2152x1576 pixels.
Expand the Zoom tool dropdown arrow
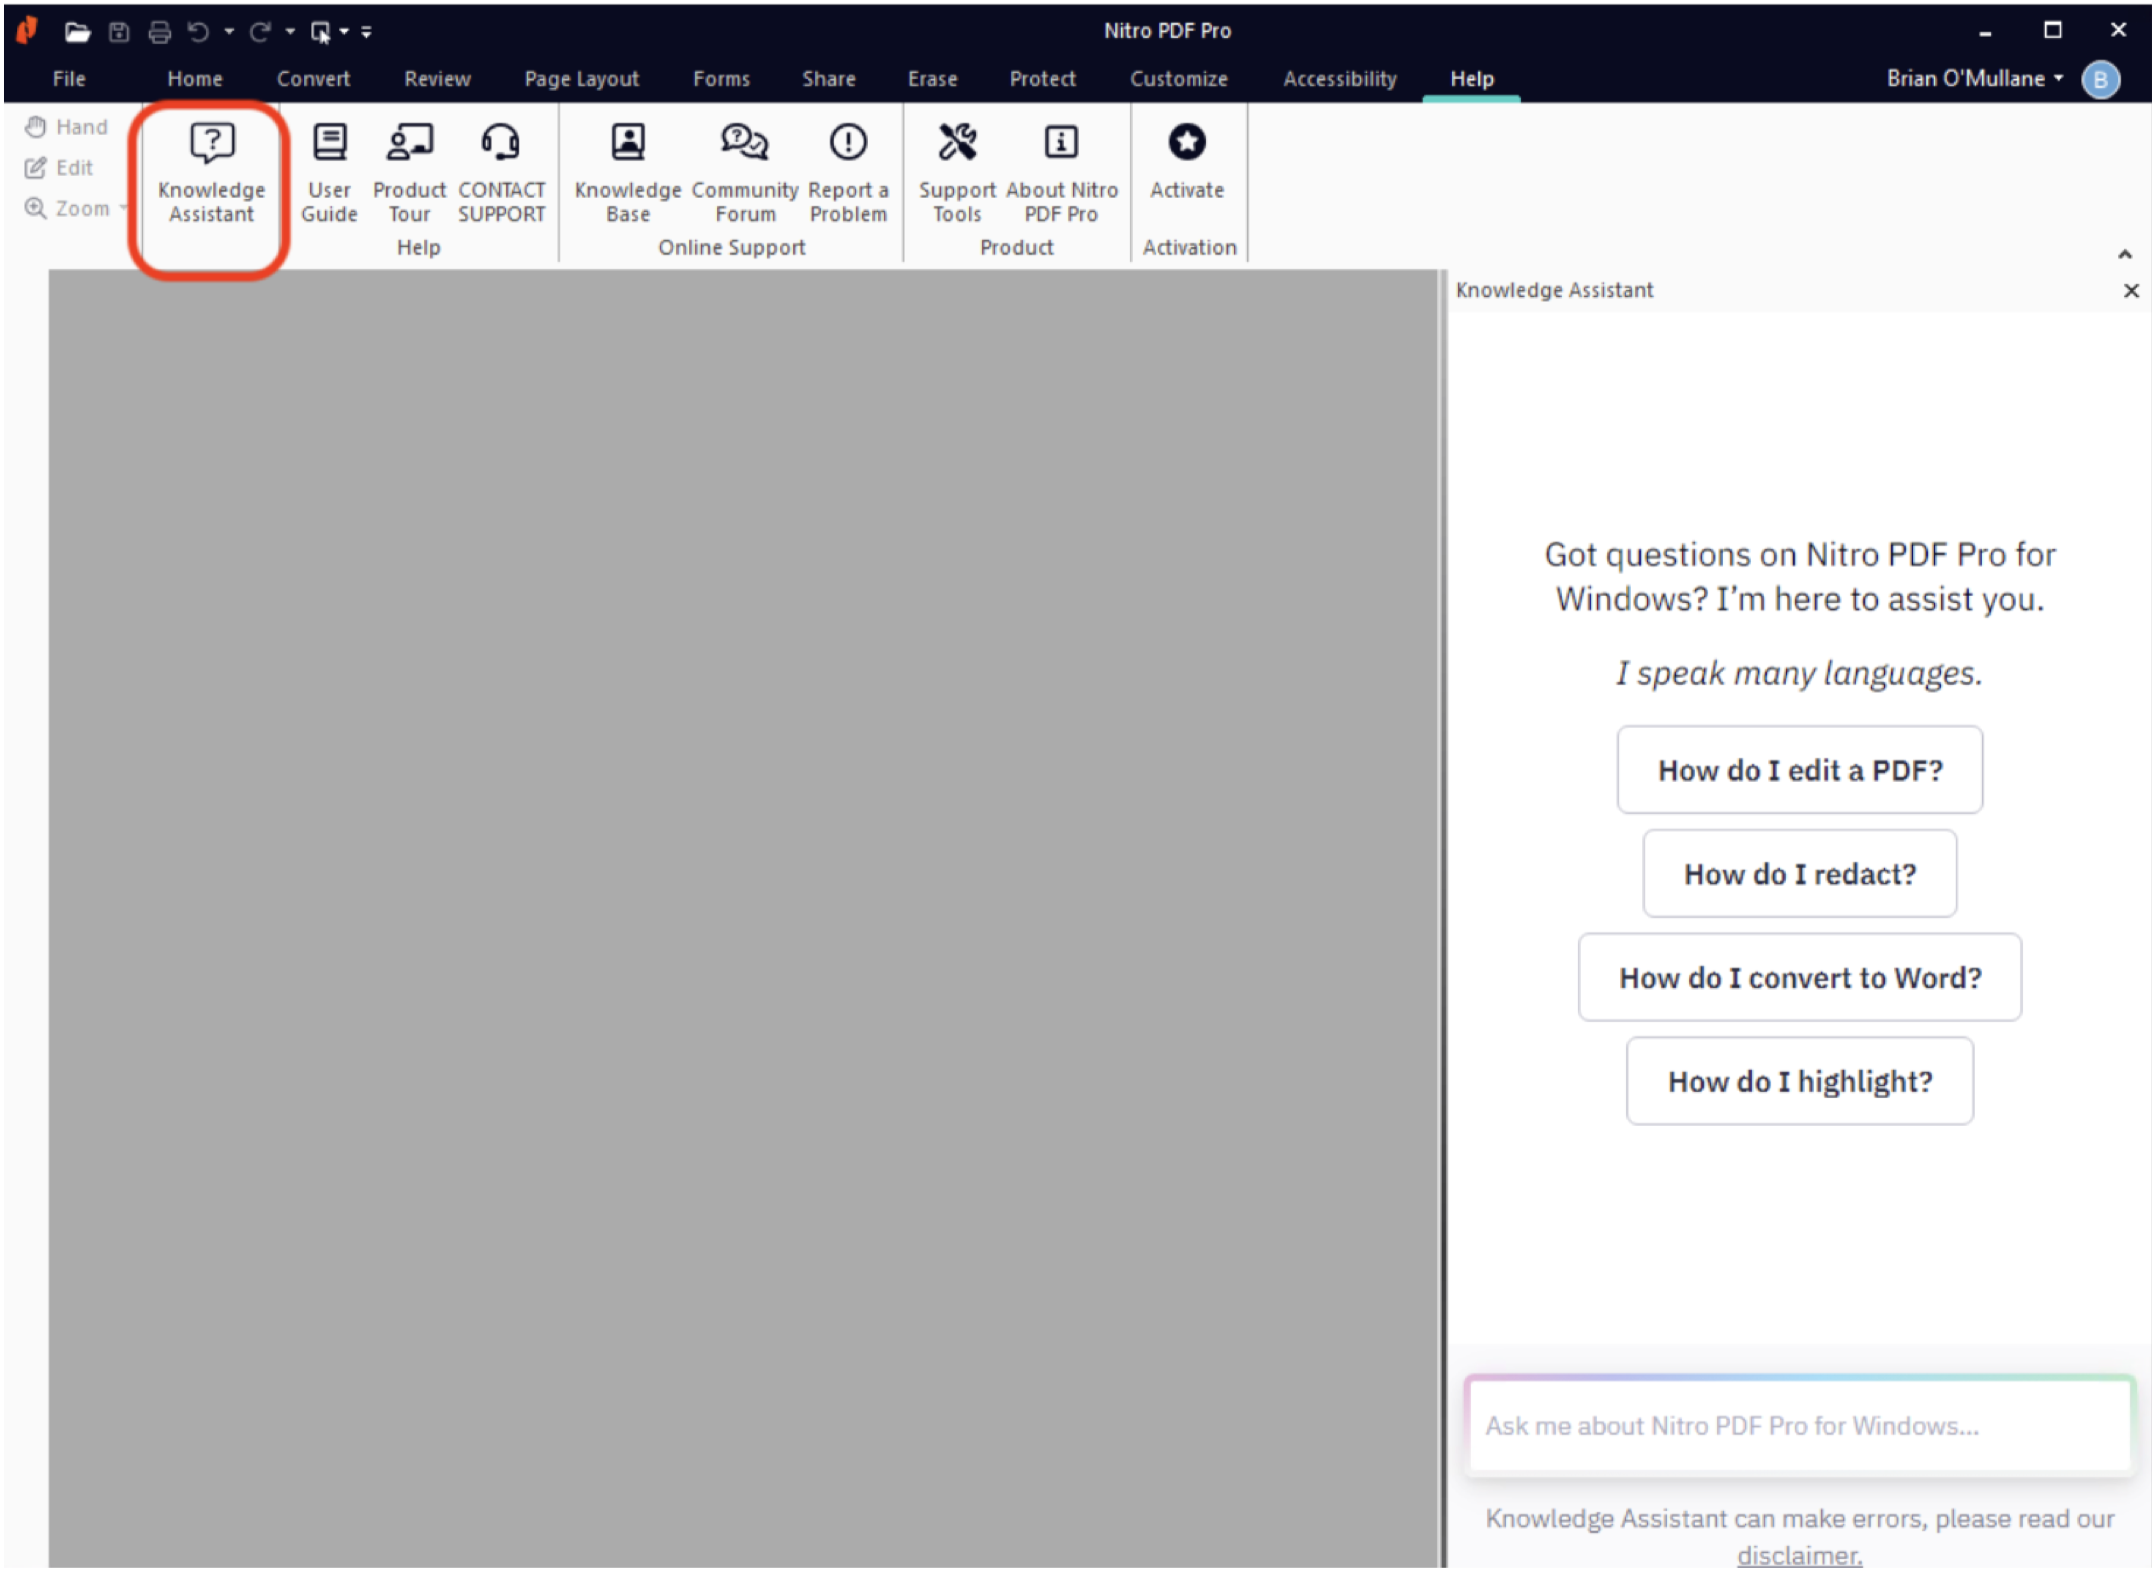pos(124,208)
